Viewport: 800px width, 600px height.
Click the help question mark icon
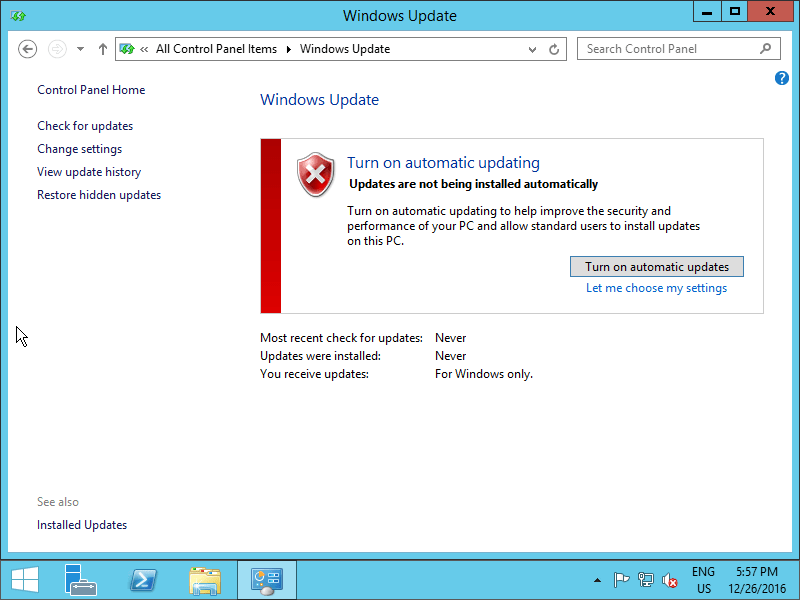coord(781,78)
